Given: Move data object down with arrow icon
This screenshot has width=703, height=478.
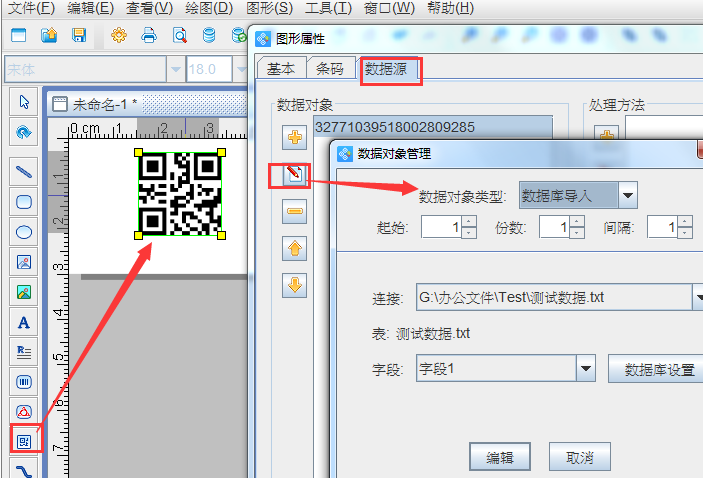Looking at the screenshot, I should pos(294,285).
